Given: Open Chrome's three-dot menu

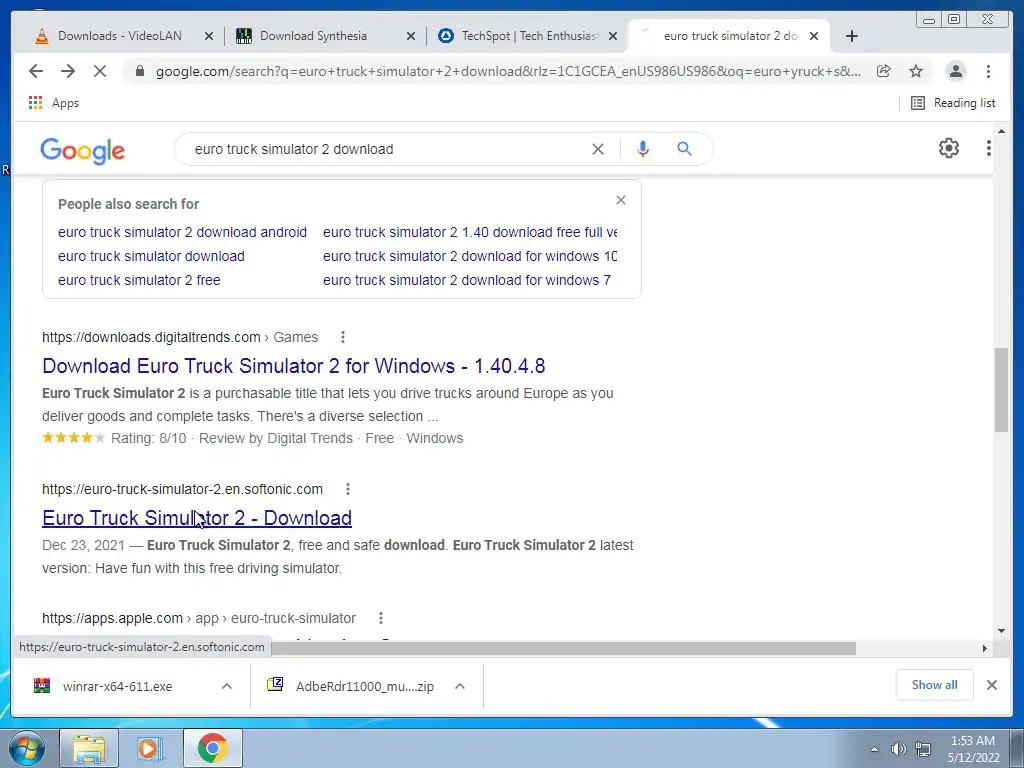Looking at the screenshot, I should (x=988, y=71).
